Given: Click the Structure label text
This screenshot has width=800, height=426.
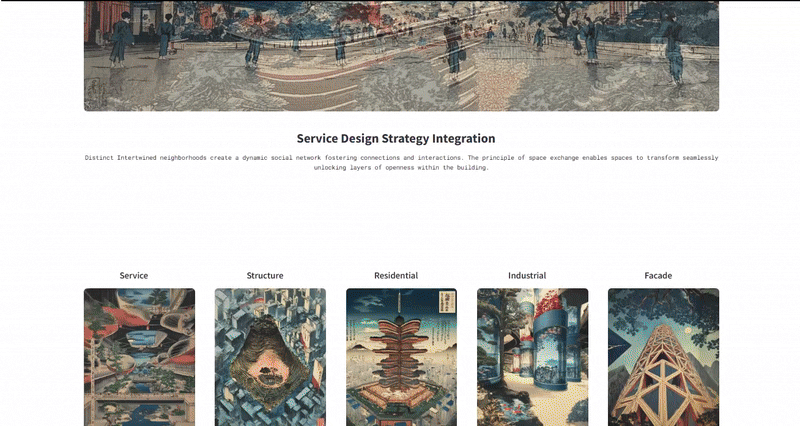Looking at the screenshot, I should click(265, 275).
